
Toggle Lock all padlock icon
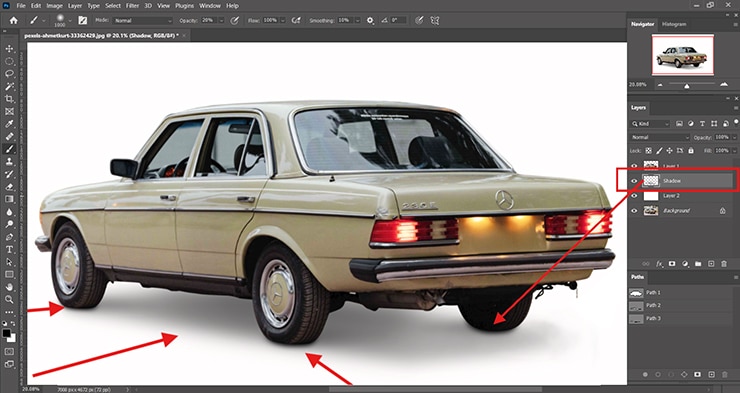[x=691, y=151]
